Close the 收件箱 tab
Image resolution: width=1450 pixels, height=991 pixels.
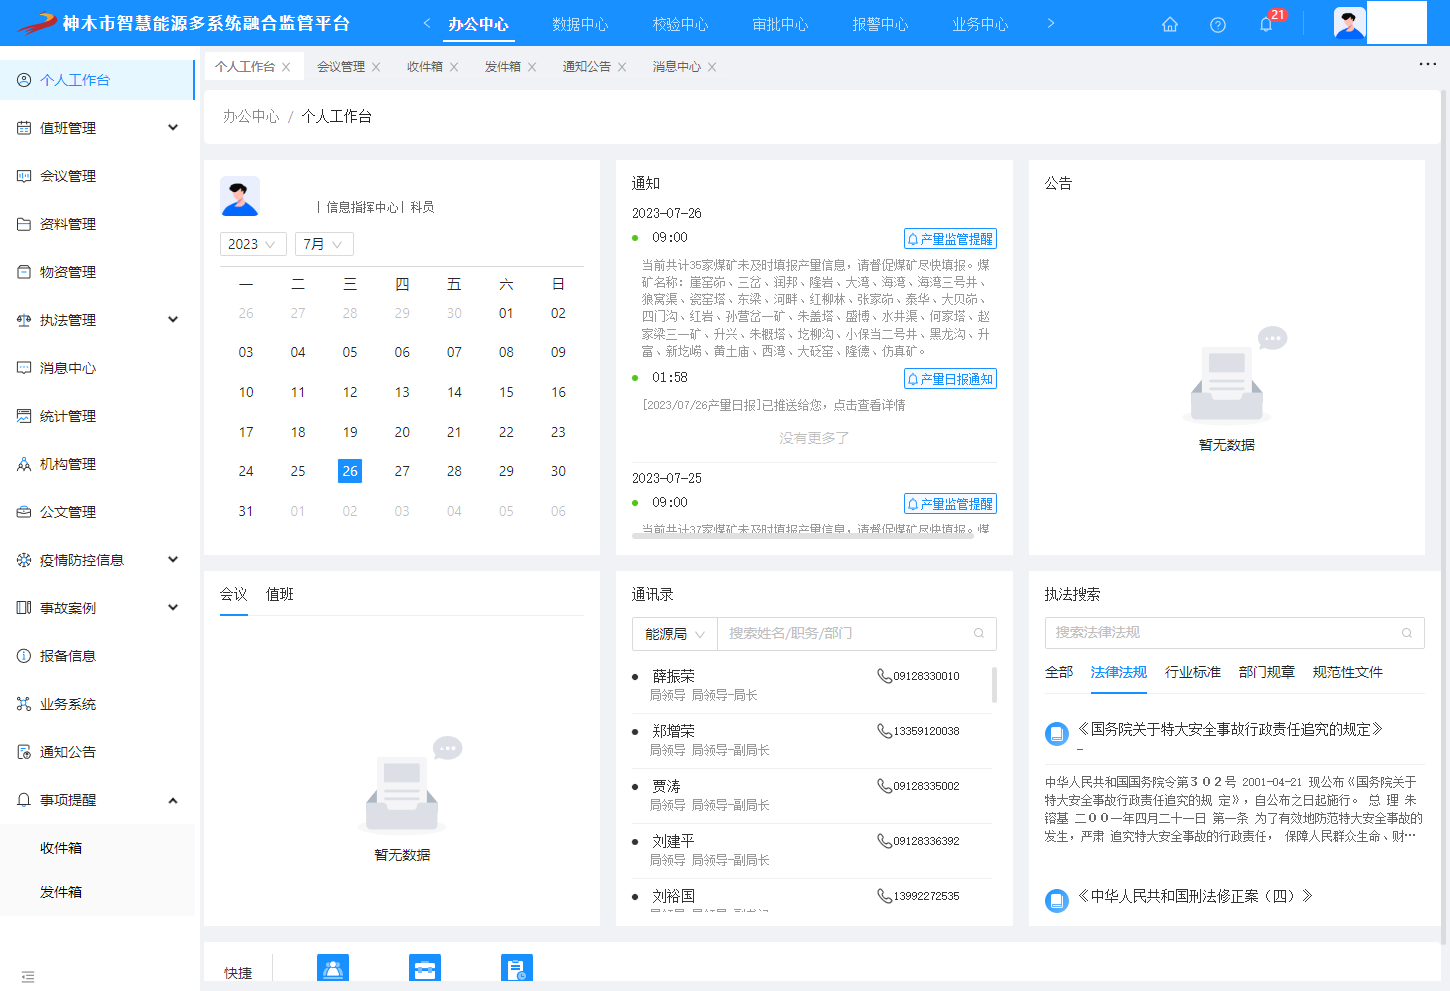click(x=454, y=67)
